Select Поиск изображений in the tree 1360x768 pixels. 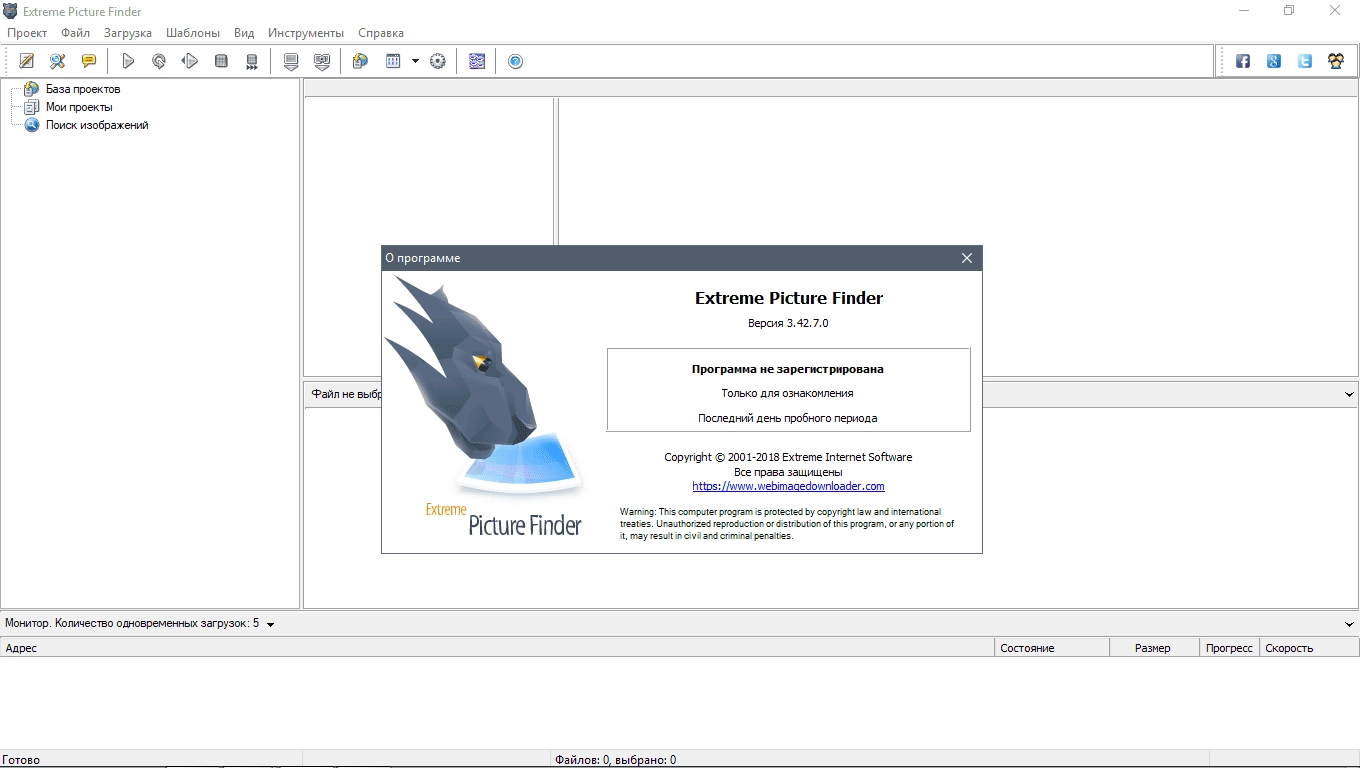coord(97,125)
